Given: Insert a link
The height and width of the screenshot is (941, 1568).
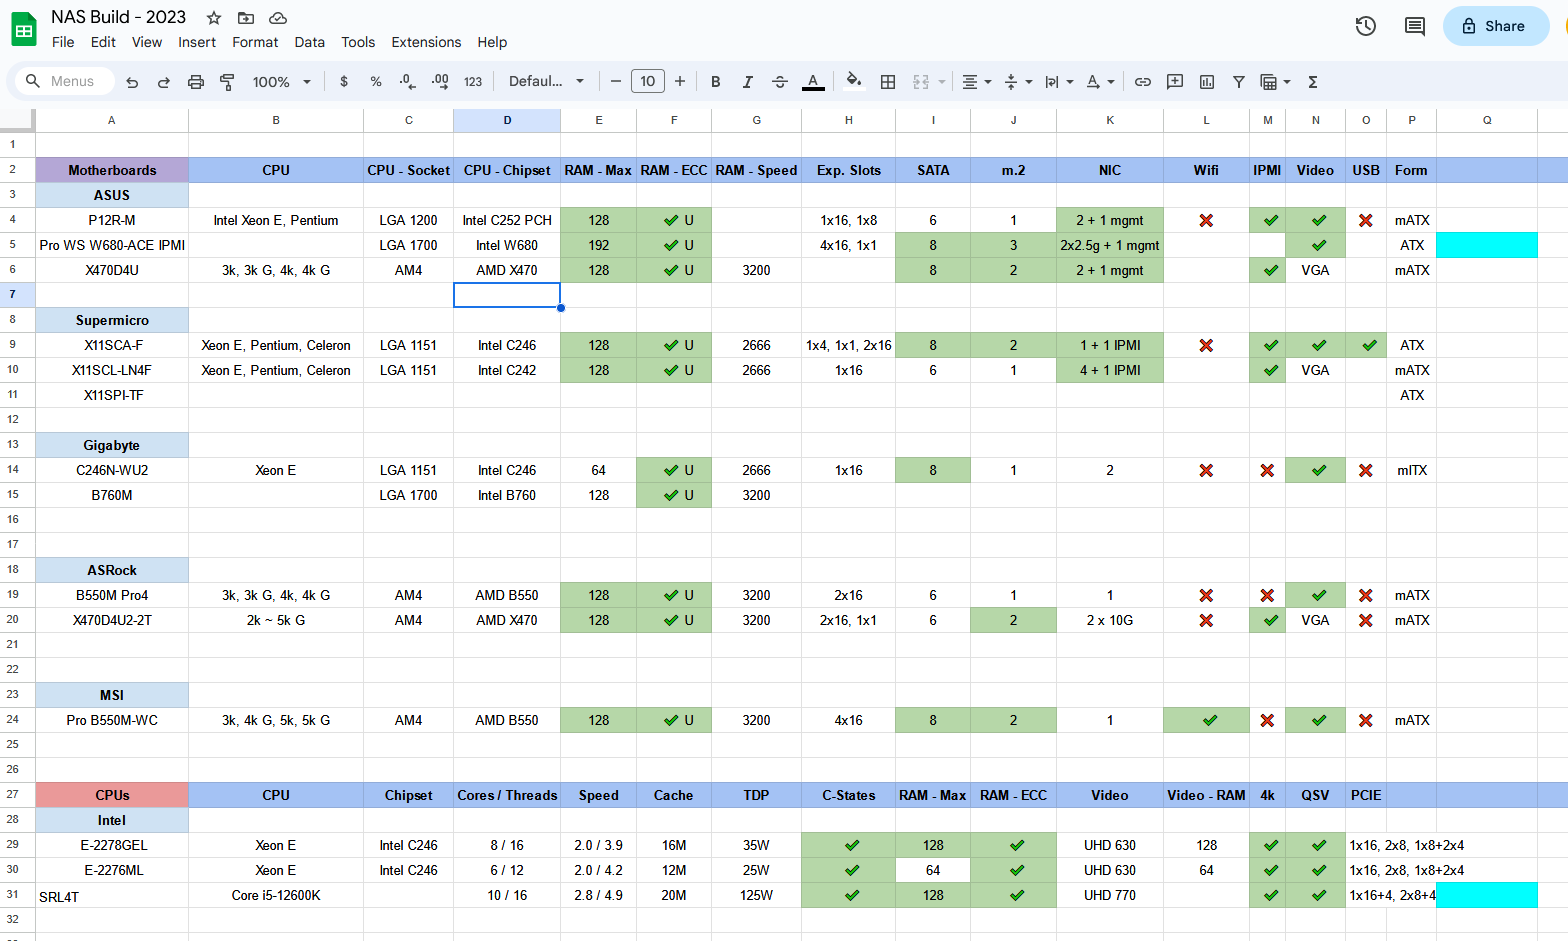Looking at the screenshot, I should point(1143,82).
